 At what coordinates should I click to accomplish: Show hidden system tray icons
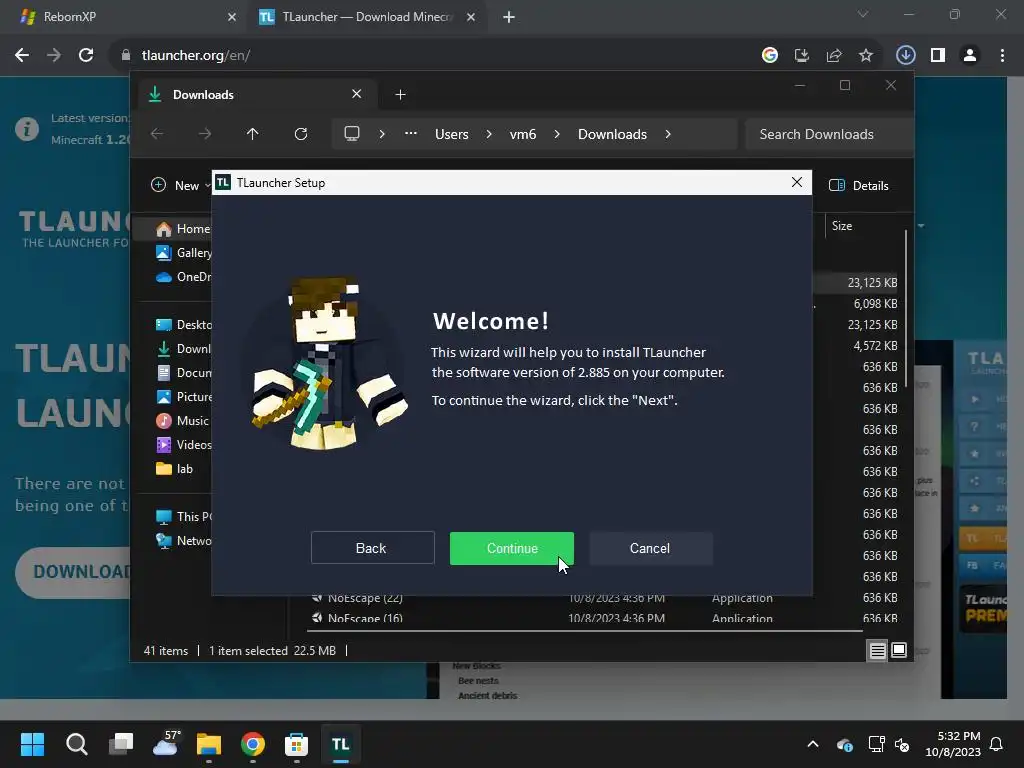(x=813, y=744)
